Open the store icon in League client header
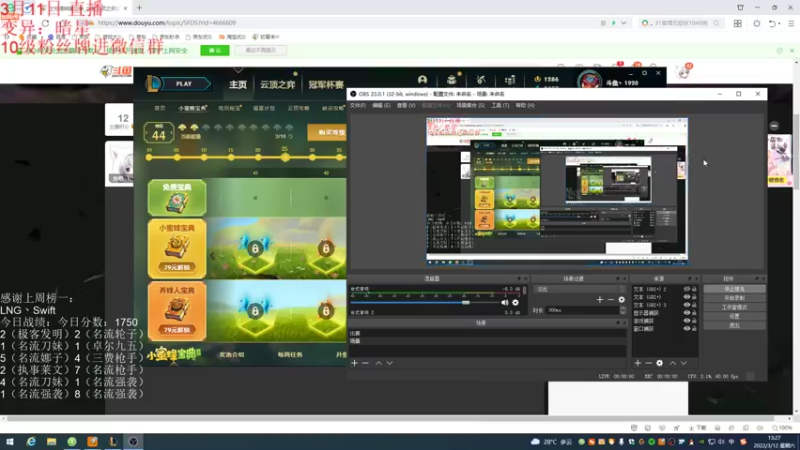This screenshot has height=450, width=800. 510,80
